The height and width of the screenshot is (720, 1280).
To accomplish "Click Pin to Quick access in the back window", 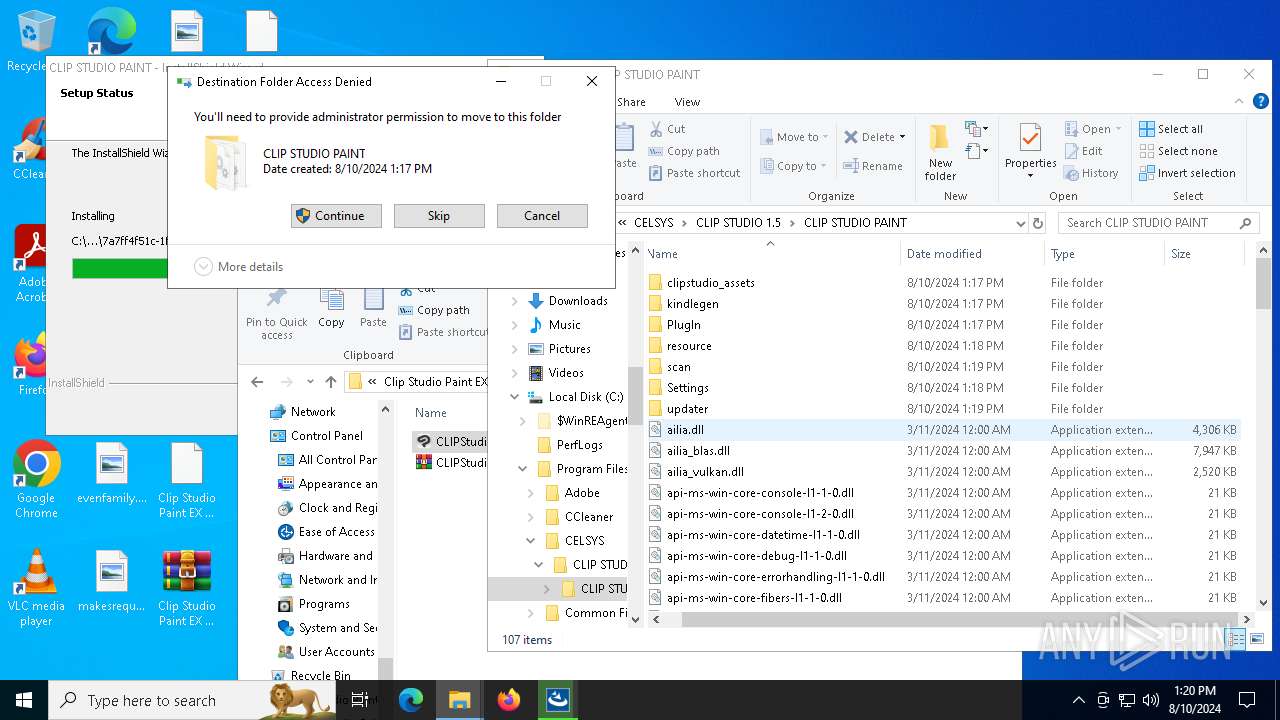I will [x=277, y=313].
